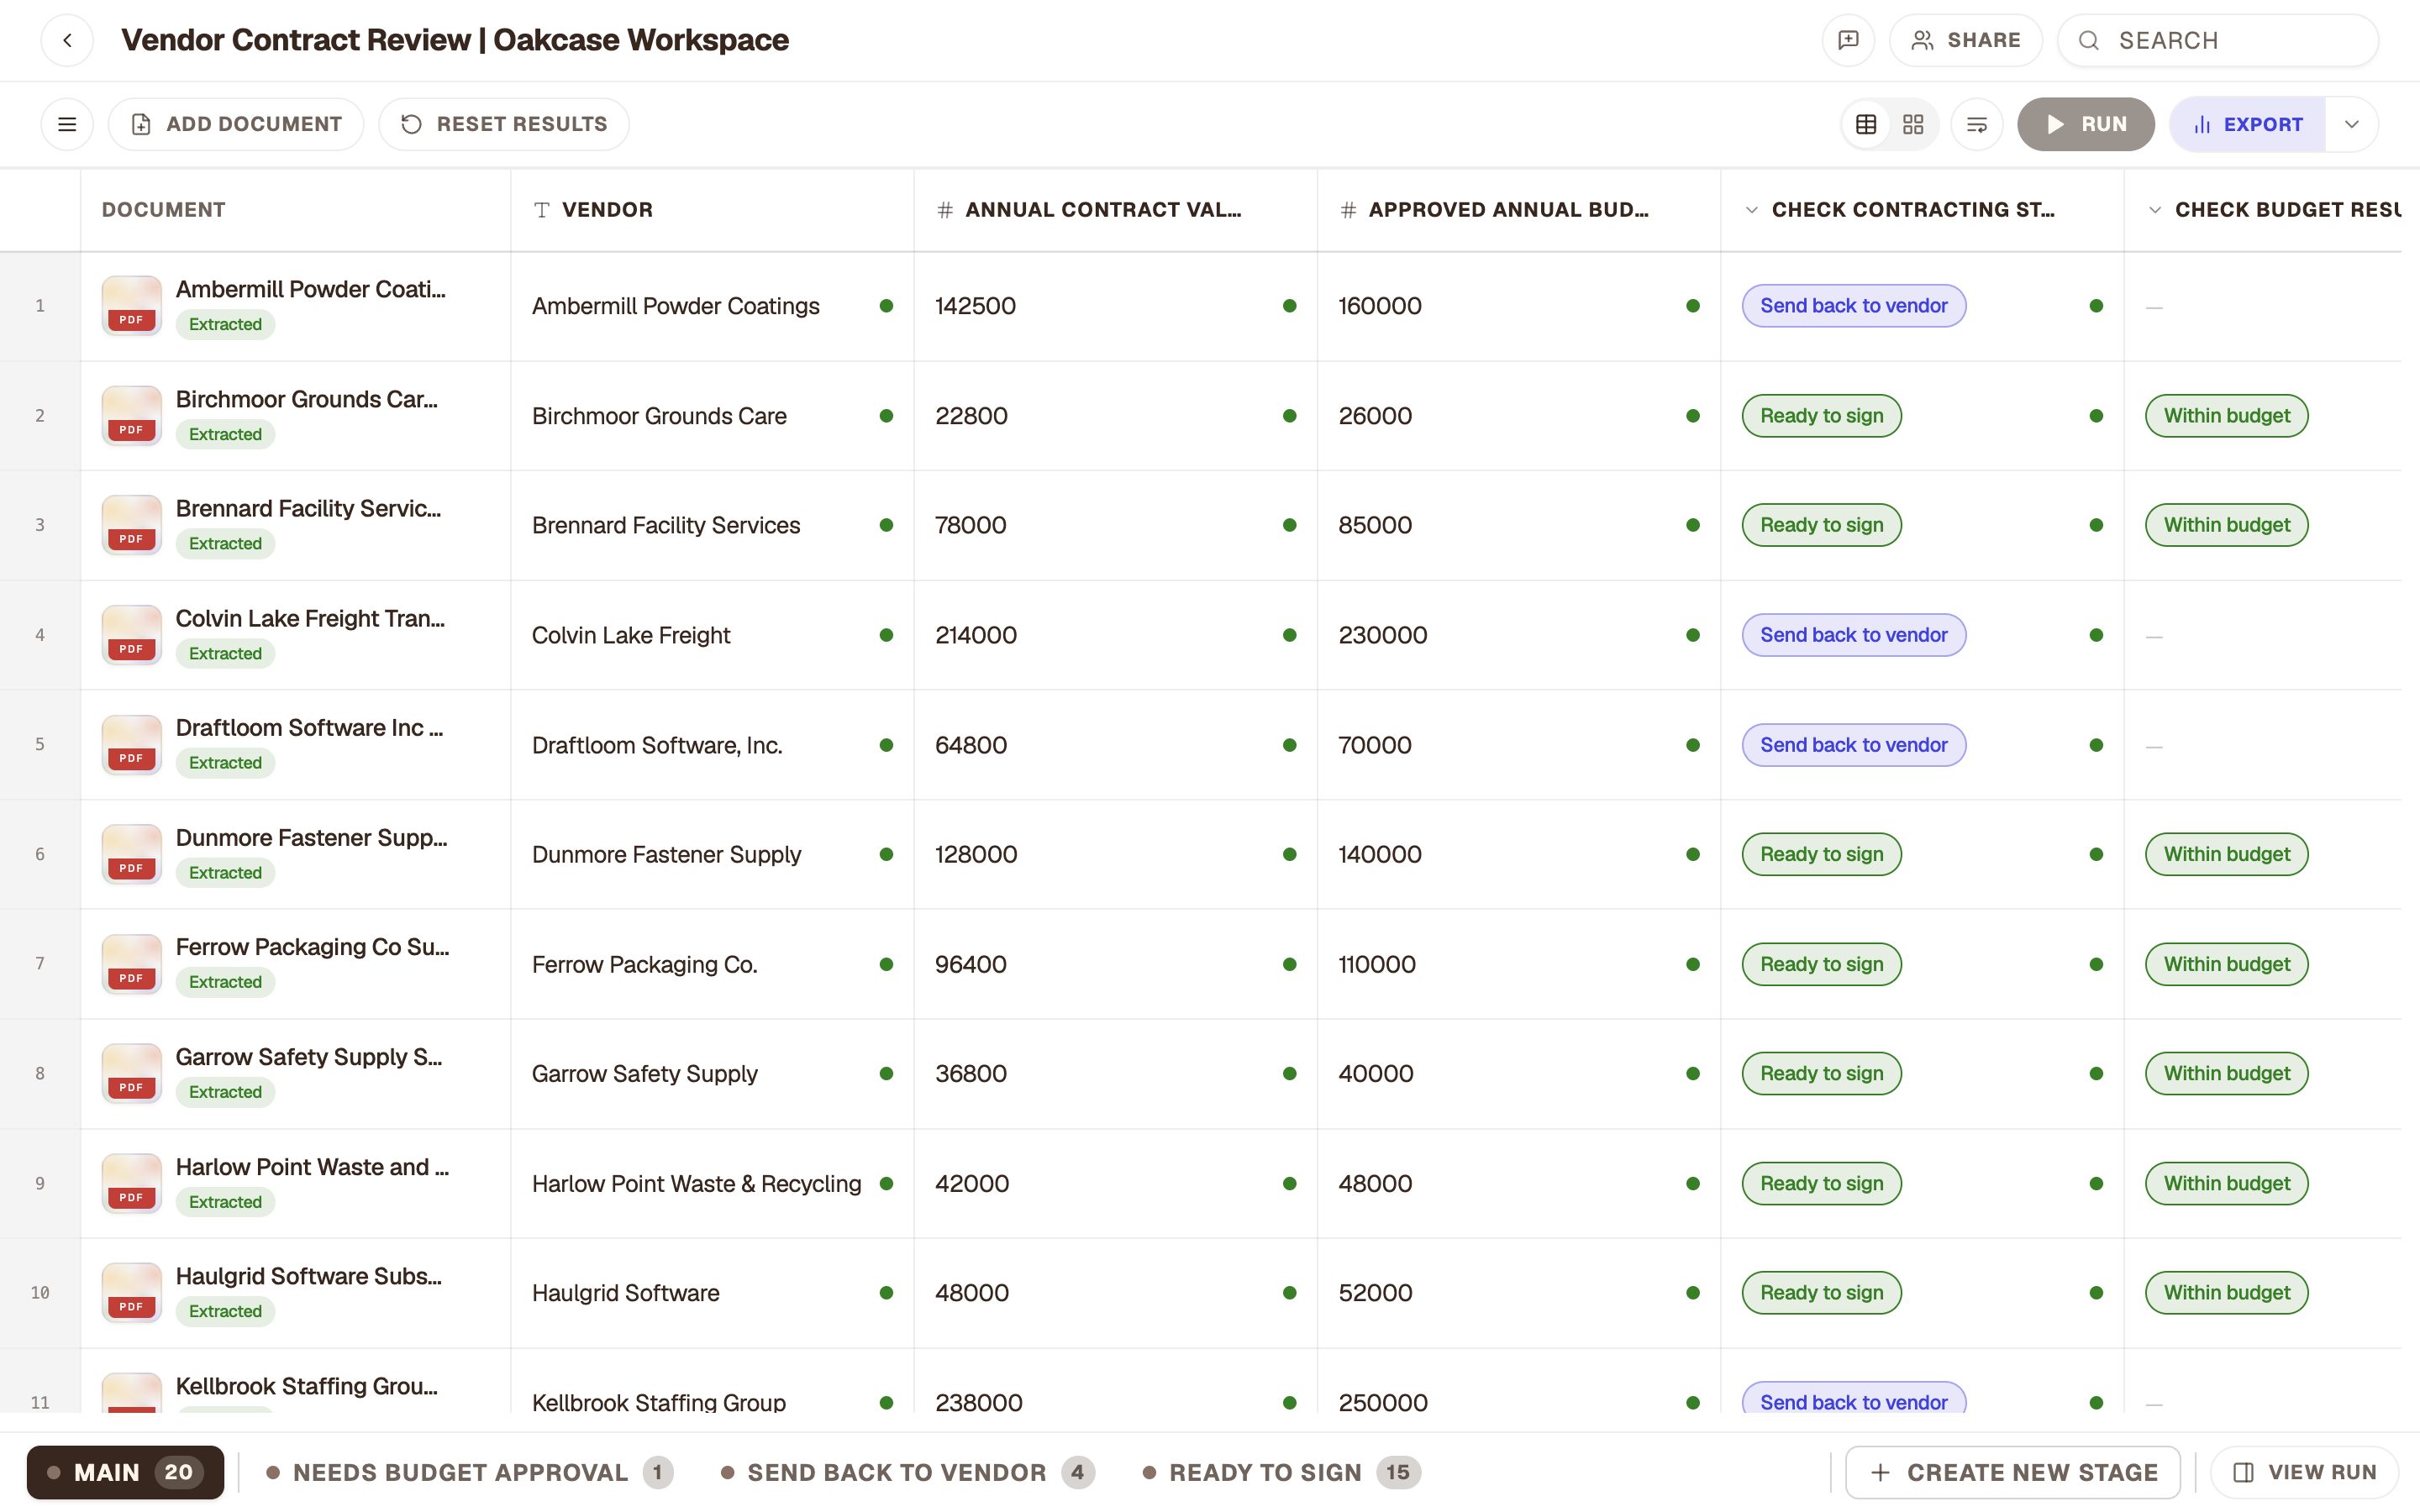Image resolution: width=2420 pixels, height=1512 pixels.
Task: Select Brennard 'Within budget' tag
Action: [x=2227, y=525]
